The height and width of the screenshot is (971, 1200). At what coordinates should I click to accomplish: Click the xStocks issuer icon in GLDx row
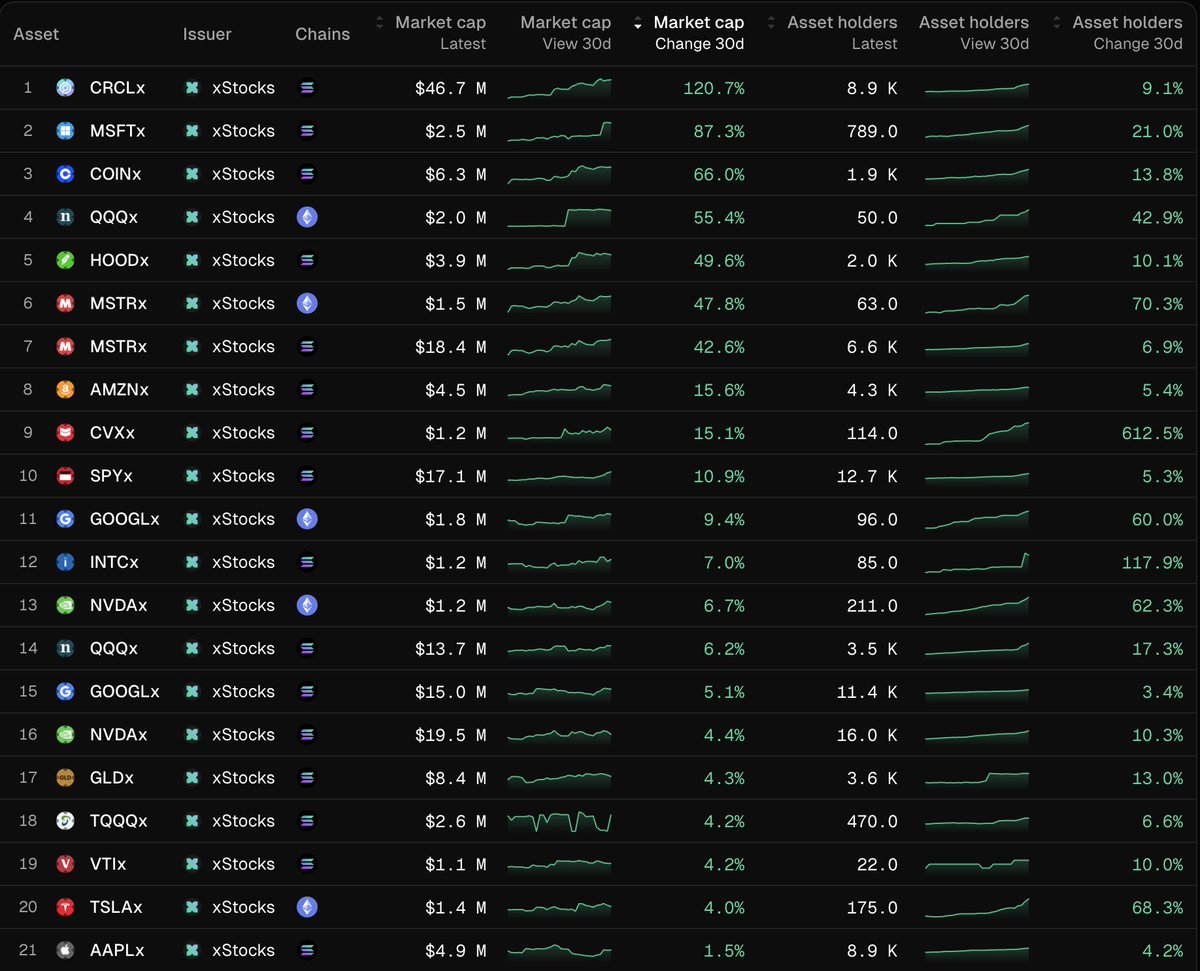pyautogui.click(x=192, y=778)
